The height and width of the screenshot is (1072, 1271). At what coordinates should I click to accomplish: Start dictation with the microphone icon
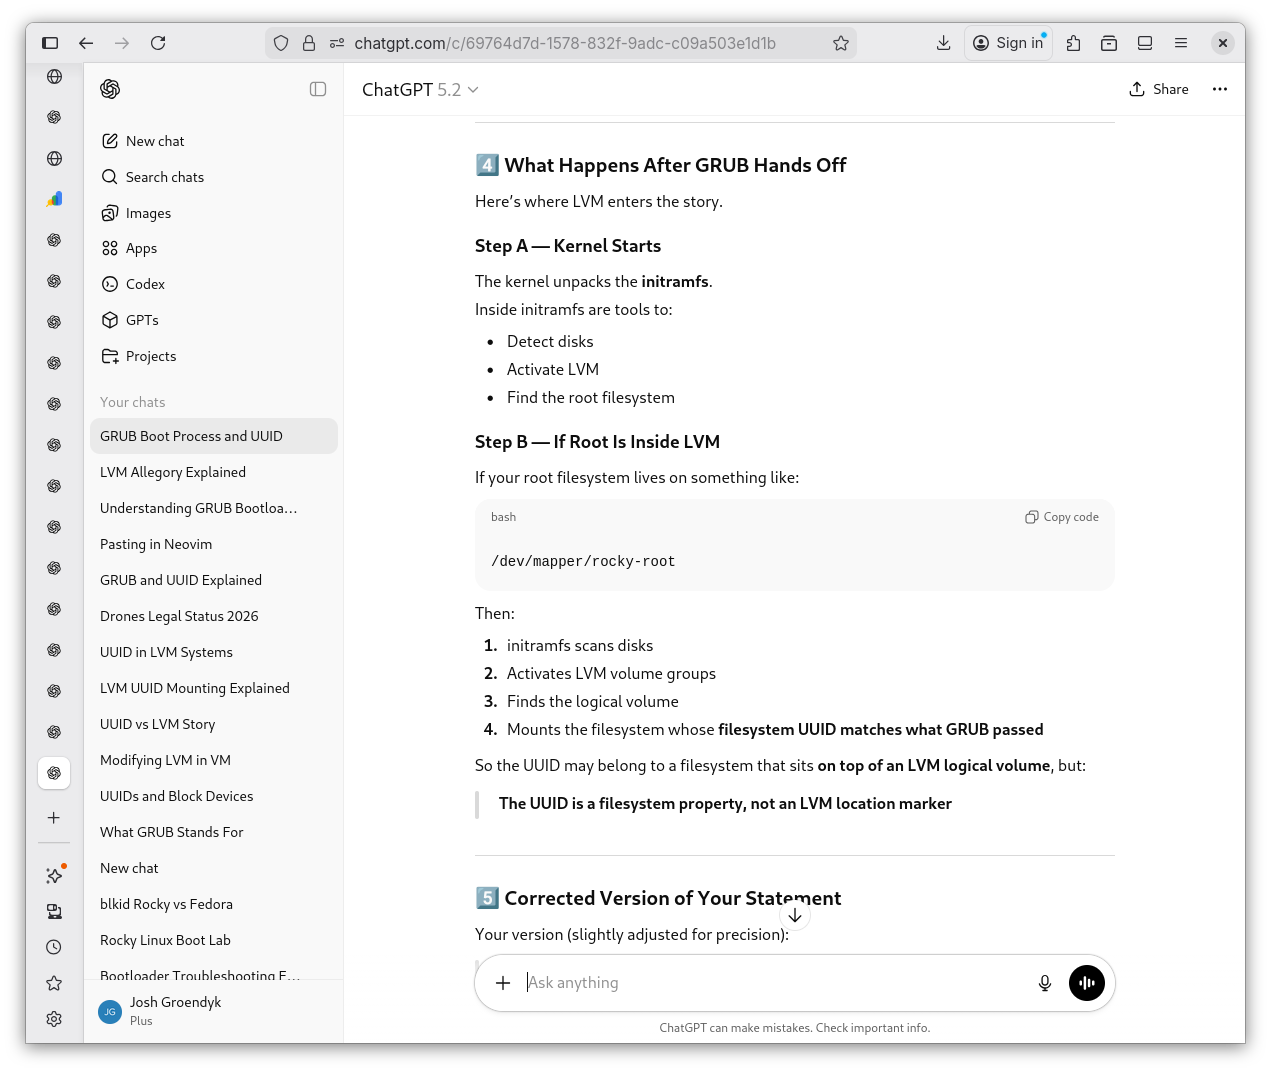[1044, 983]
